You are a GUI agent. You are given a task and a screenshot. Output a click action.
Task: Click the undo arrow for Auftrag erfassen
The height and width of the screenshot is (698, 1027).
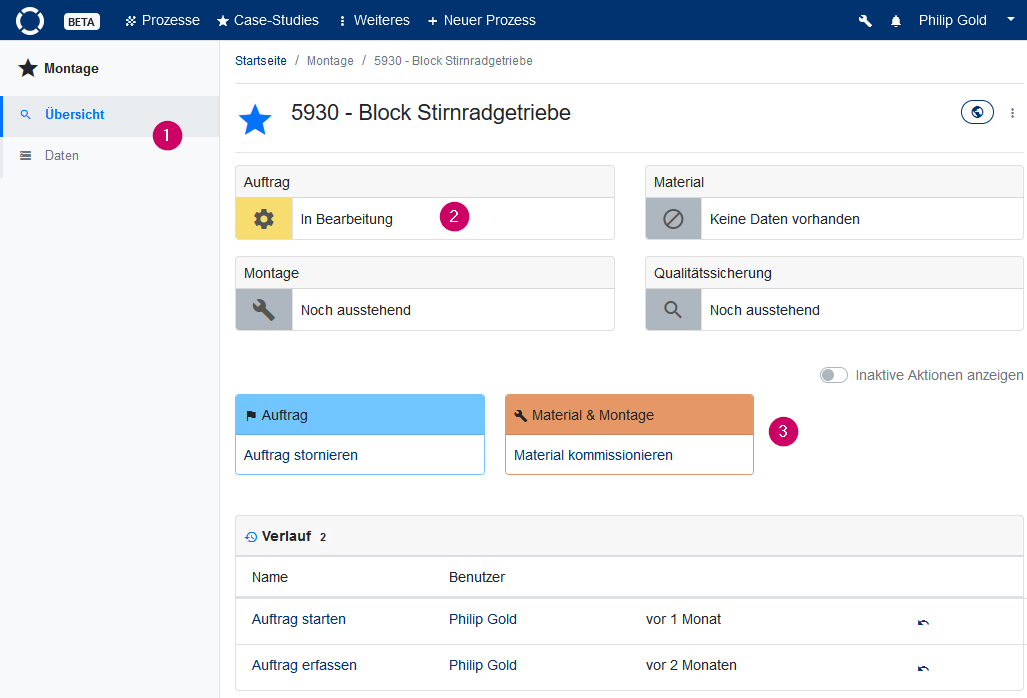pos(924,668)
